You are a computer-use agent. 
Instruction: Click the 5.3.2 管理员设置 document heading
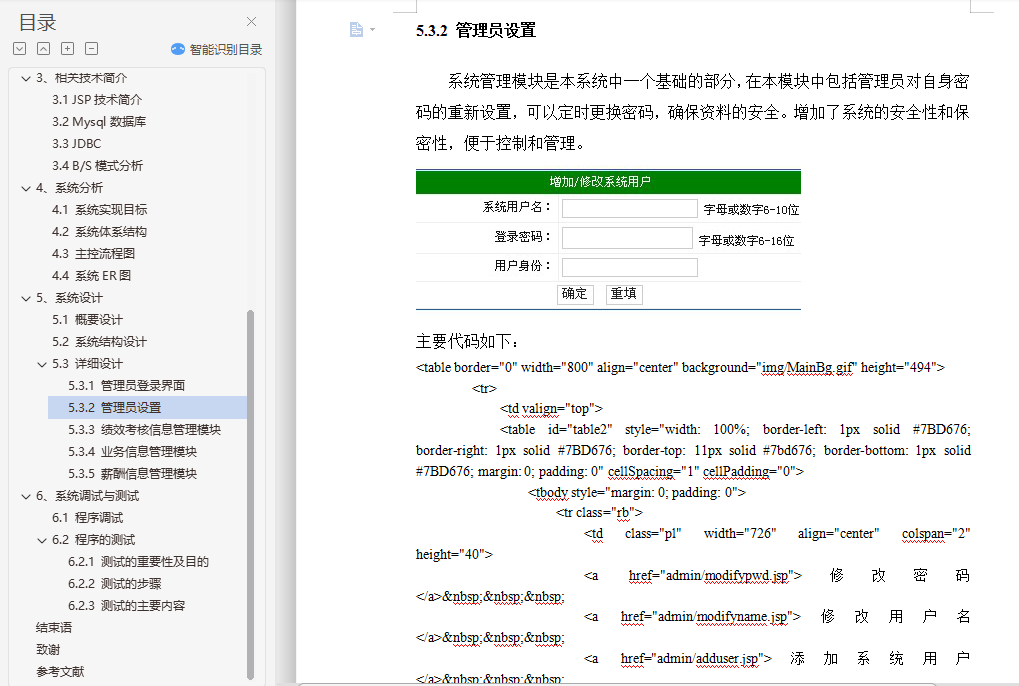[x=476, y=31]
